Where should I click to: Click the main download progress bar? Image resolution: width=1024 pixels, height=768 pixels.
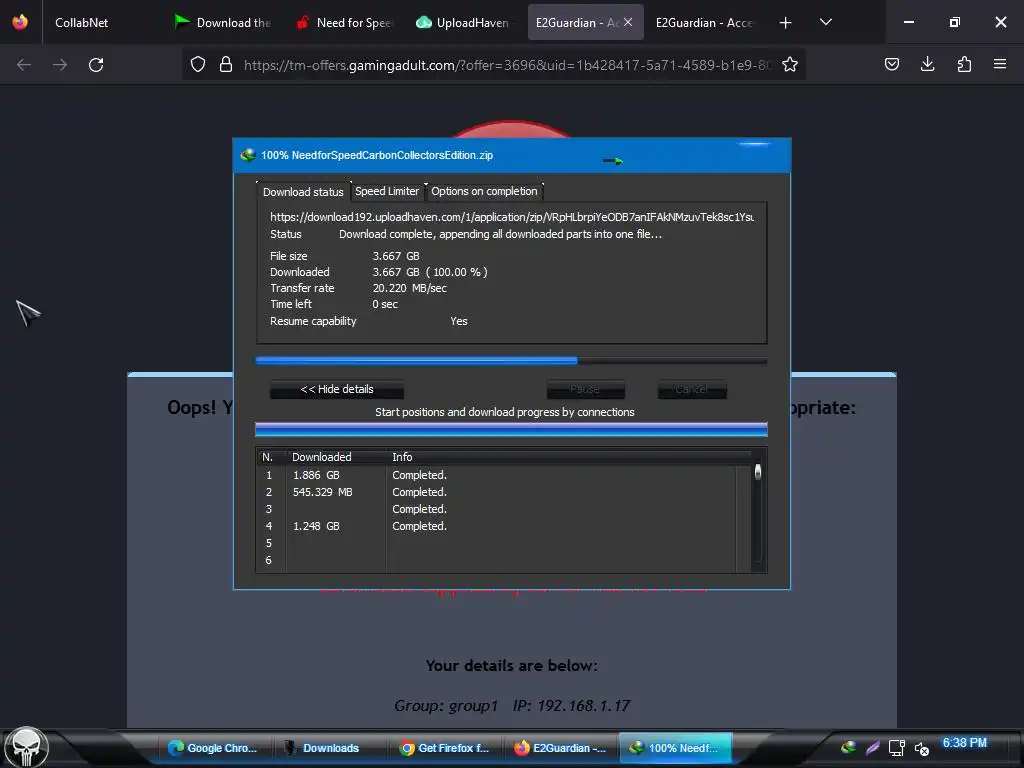click(511, 360)
